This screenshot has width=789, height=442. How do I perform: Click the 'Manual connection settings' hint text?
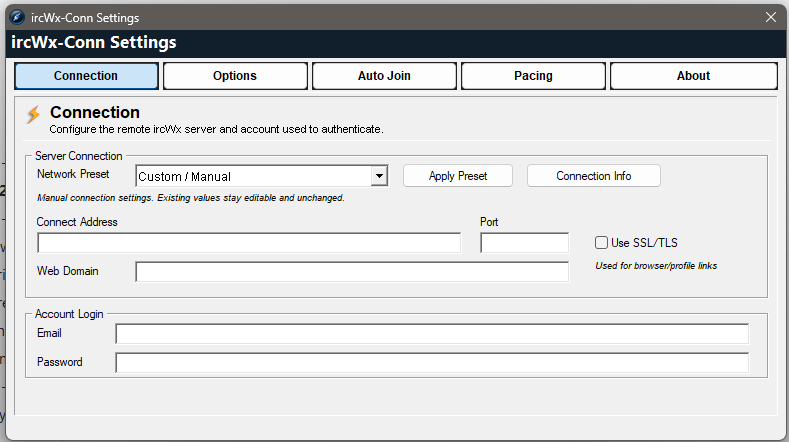[x=191, y=198]
